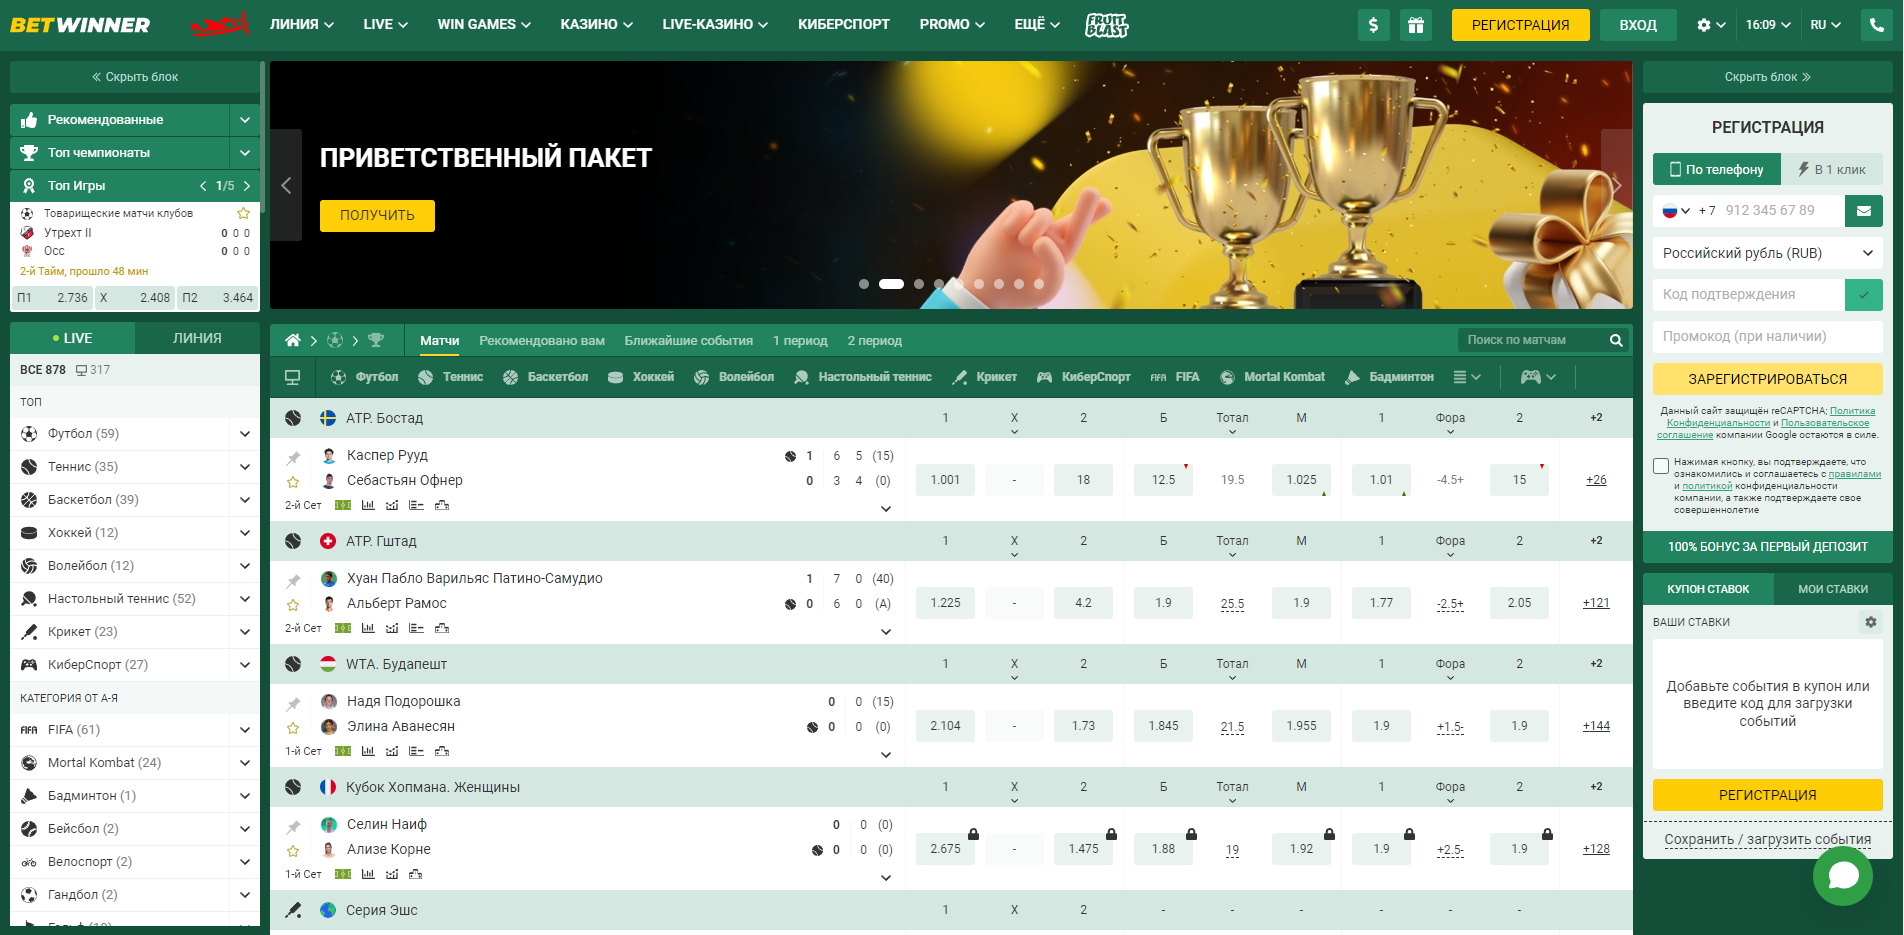1904x935 pixels.
Task: Click the yellow ПОЛУЧИТЬ banner button
Action: [377, 216]
